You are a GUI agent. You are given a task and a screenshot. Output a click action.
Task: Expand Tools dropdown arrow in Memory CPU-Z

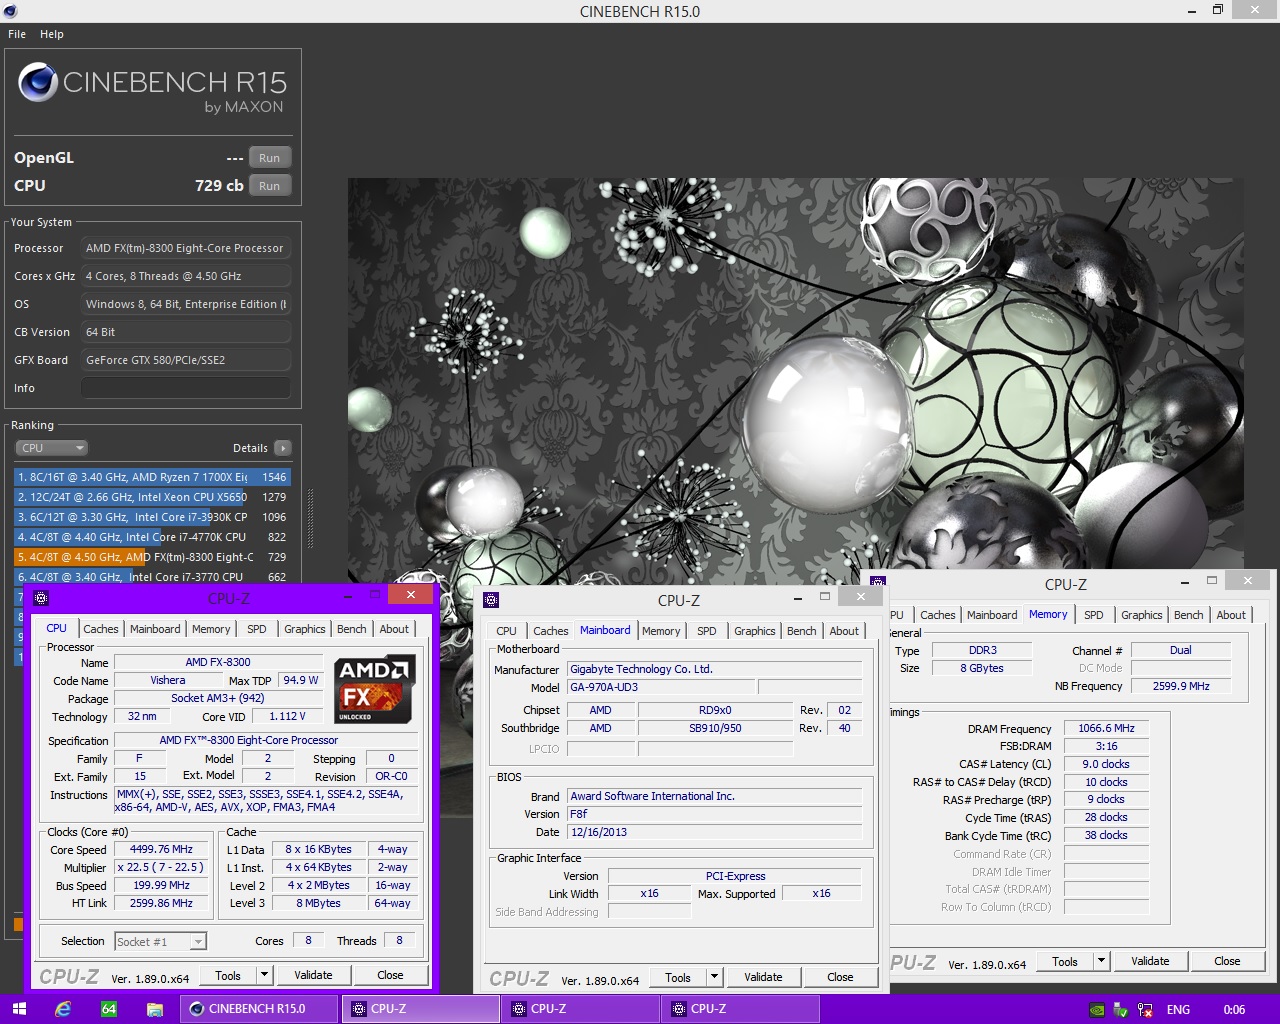click(1101, 961)
